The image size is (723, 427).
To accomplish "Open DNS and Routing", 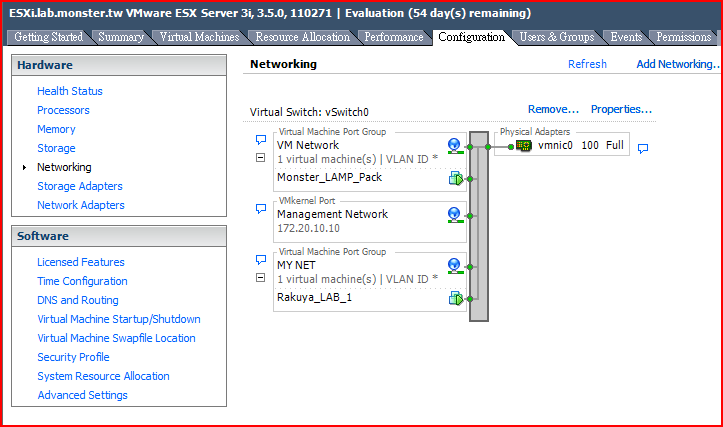I will tap(77, 300).
